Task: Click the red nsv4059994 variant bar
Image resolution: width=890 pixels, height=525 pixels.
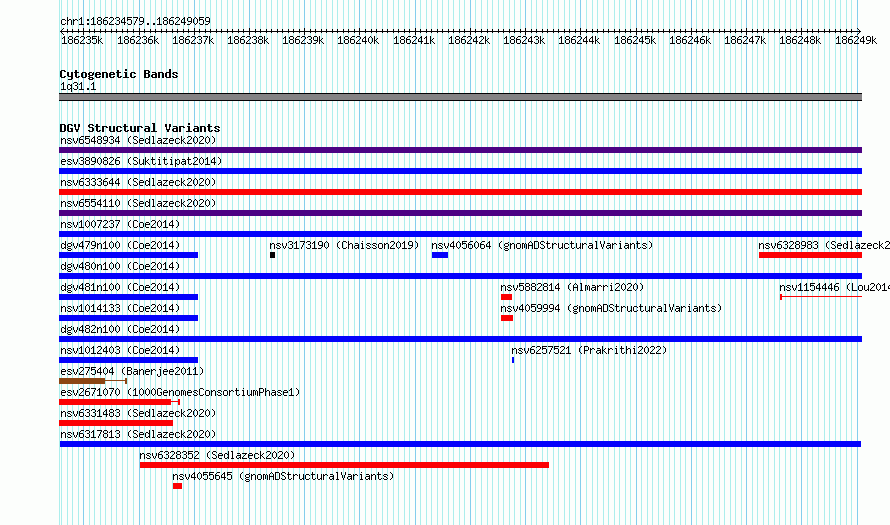Action: click(507, 318)
